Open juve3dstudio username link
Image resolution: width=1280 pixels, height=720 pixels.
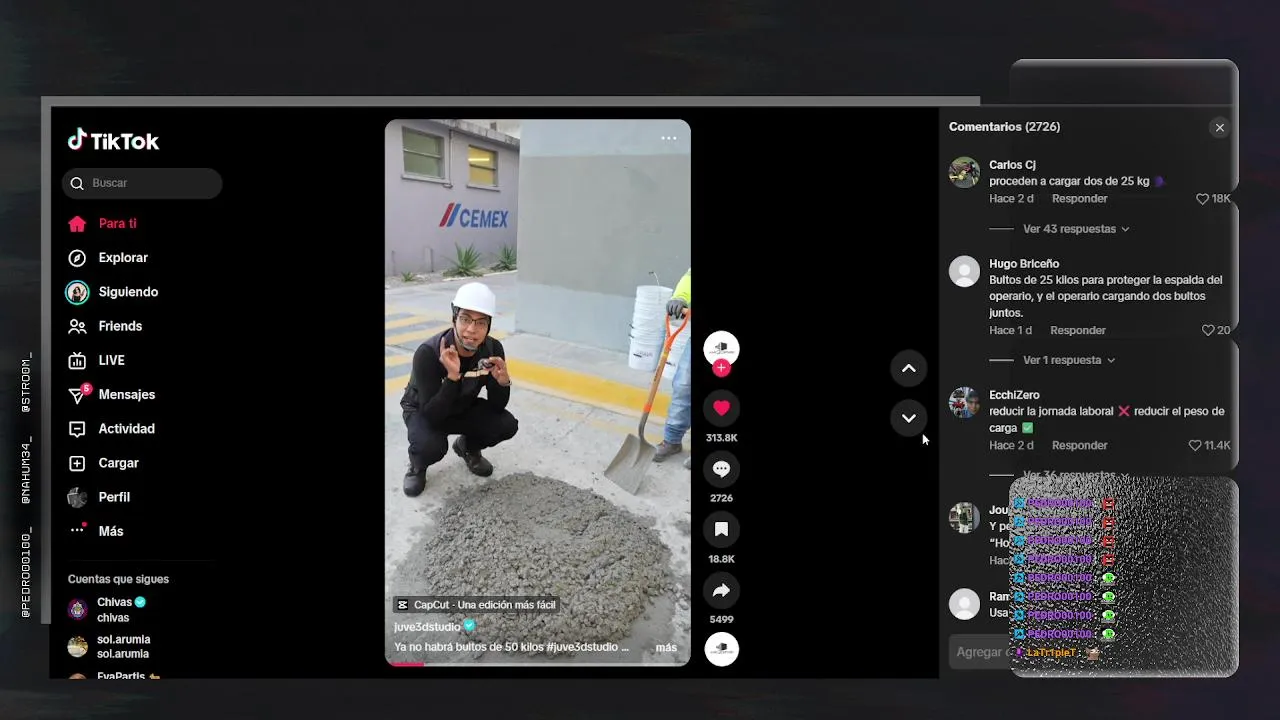(427, 627)
